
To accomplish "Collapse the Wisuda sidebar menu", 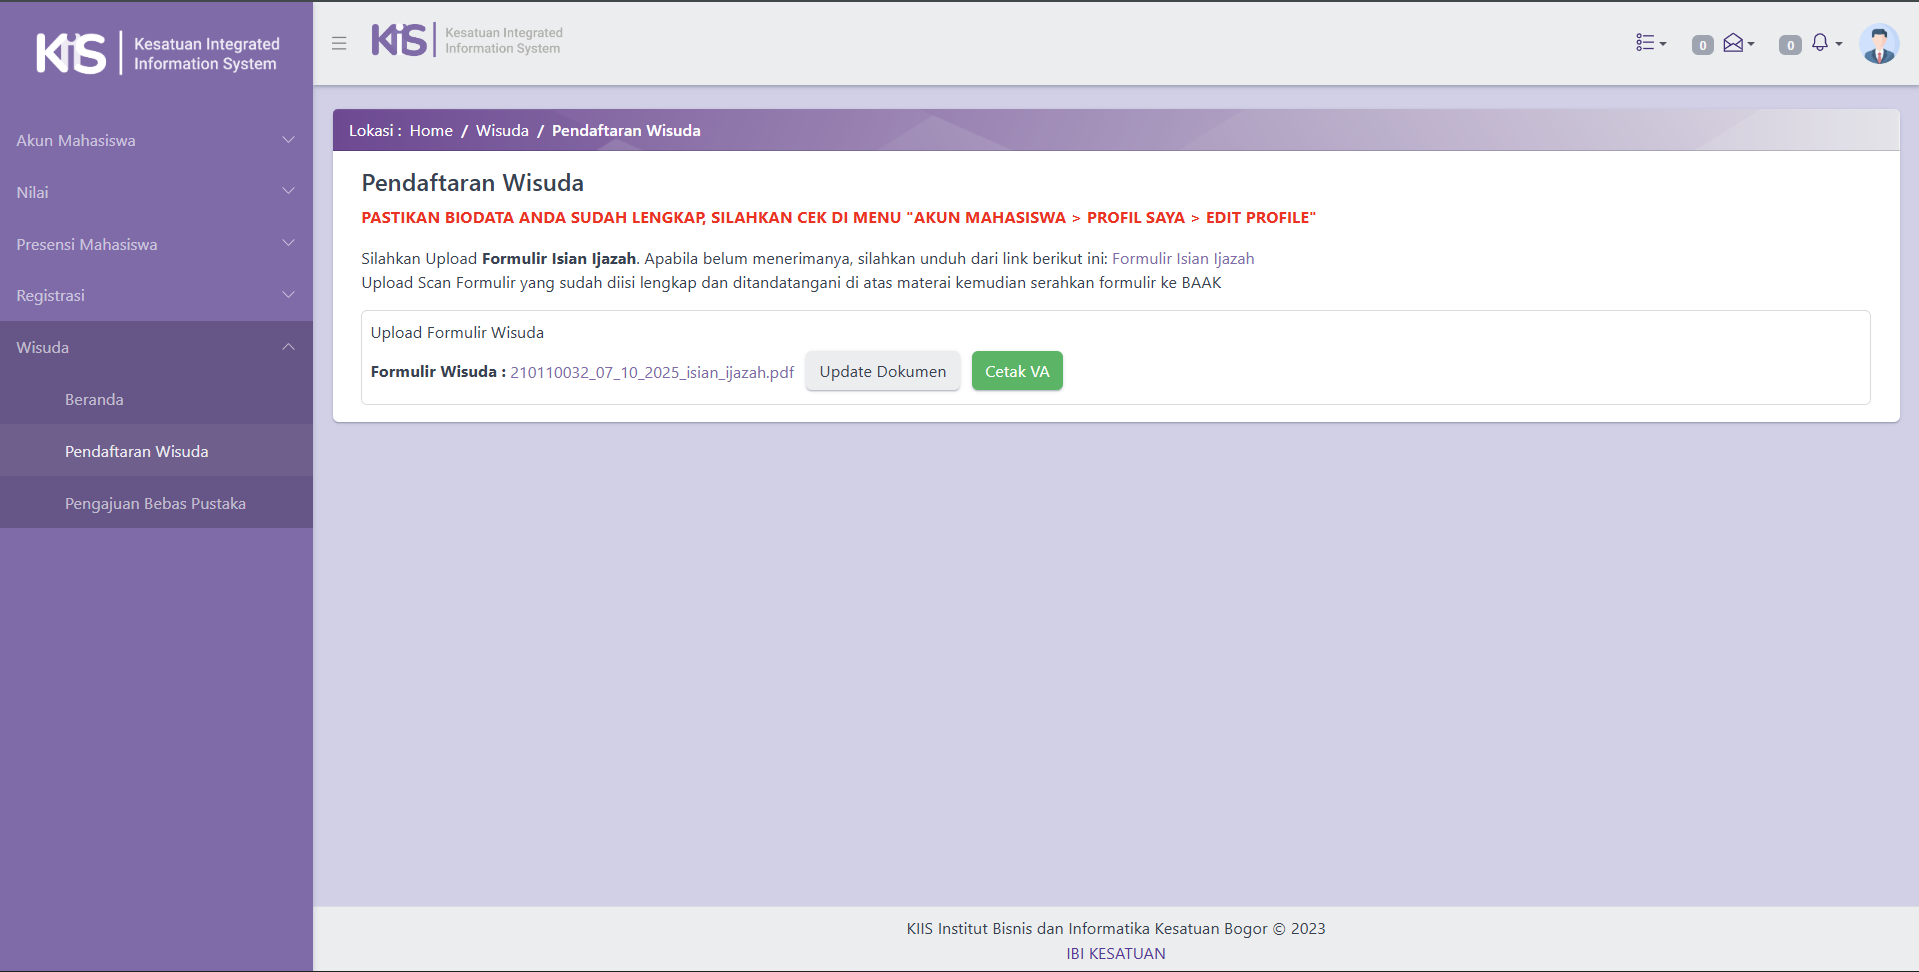I will pyautogui.click(x=156, y=348).
